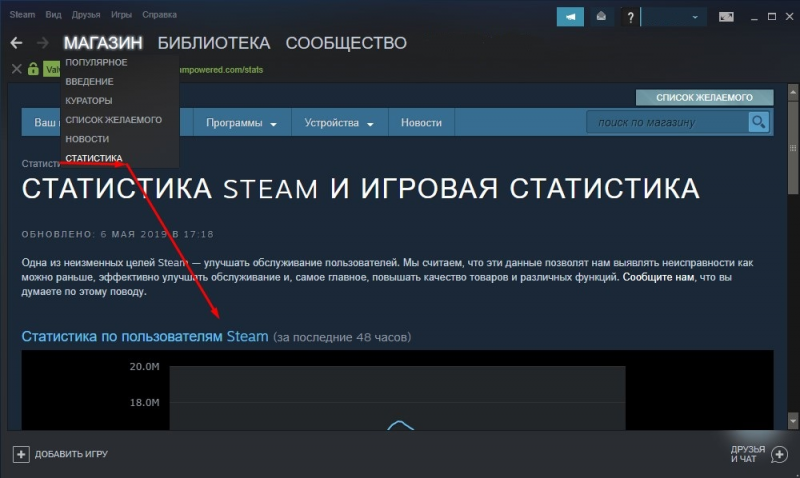Open the Друзья menu
This screenshot has height=478, width=800.
[x=86, y=15]
